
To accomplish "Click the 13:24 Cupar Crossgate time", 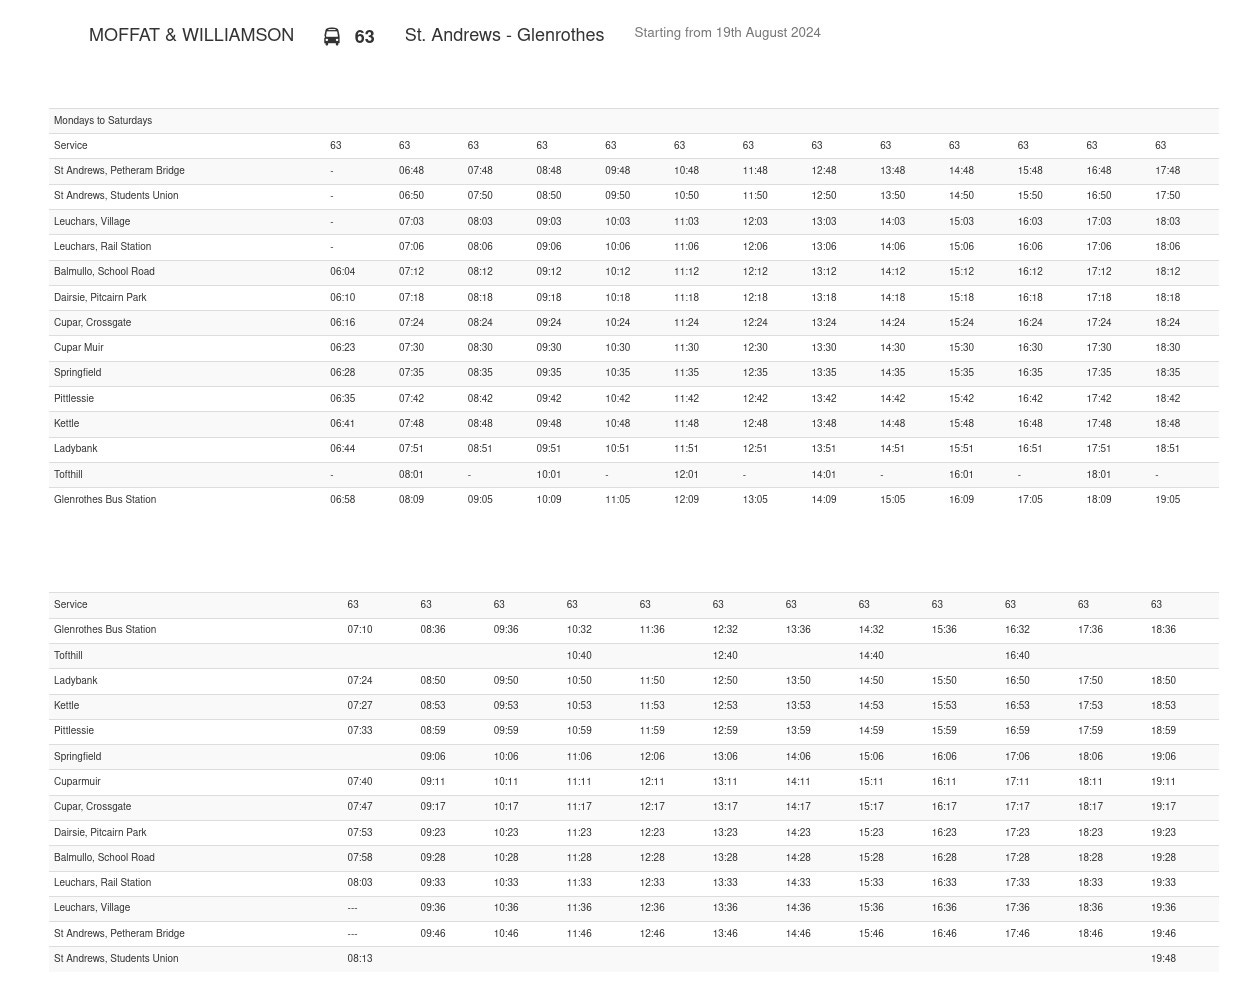I will pyautogui.click(x=824, y=323).
